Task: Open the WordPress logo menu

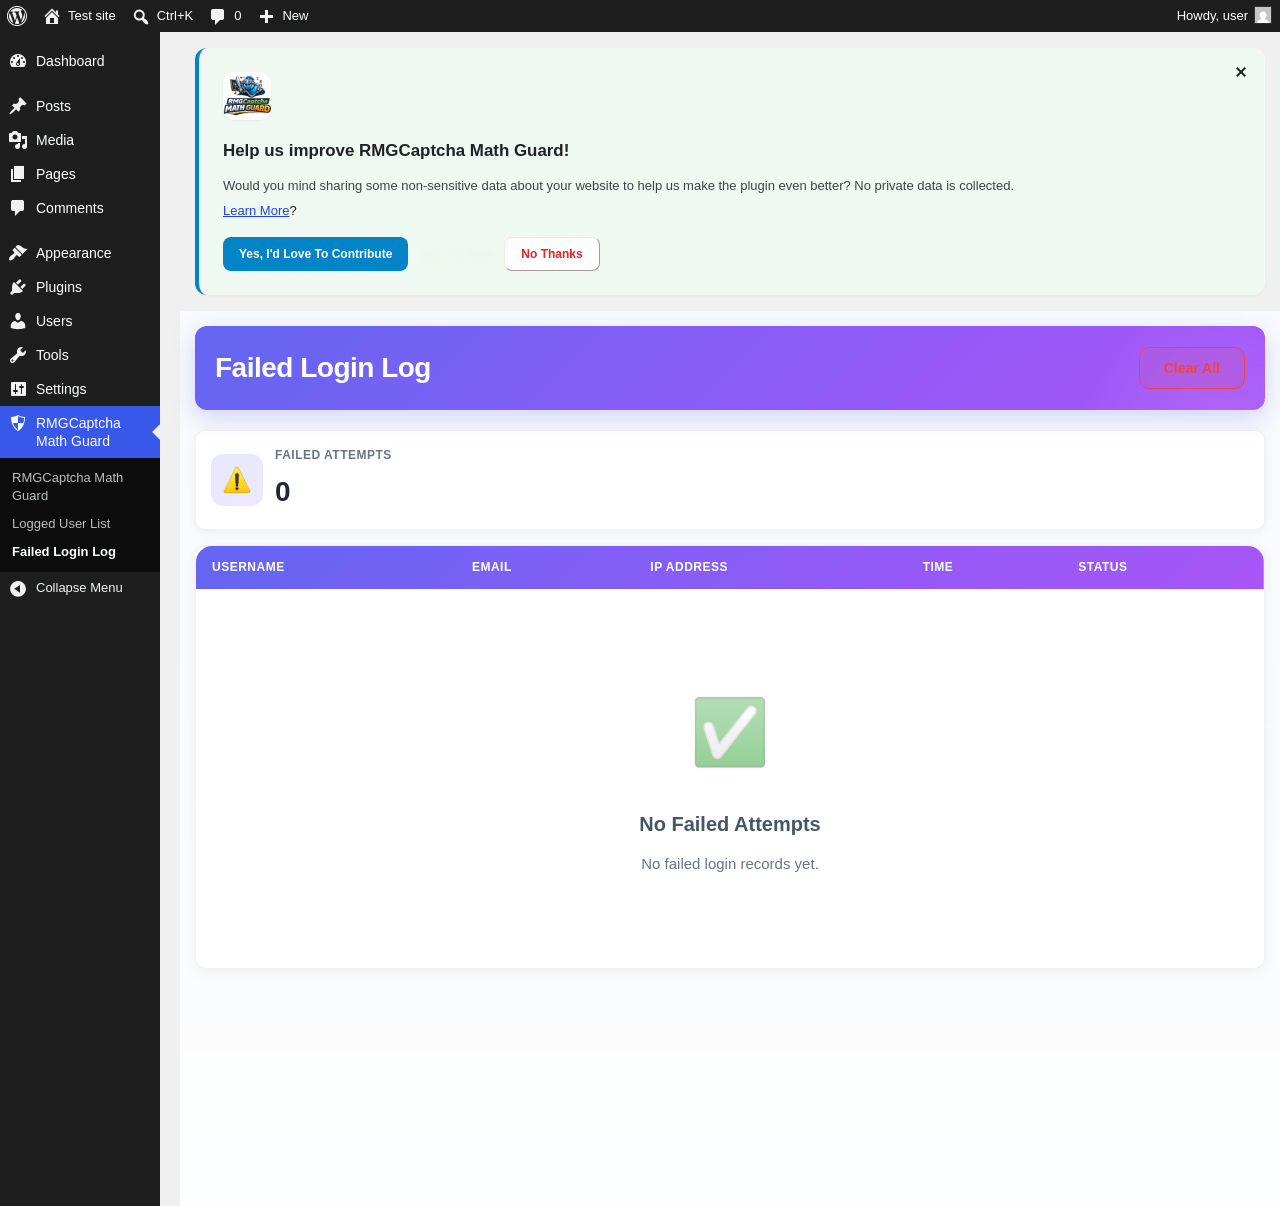Action: [17, 16]
